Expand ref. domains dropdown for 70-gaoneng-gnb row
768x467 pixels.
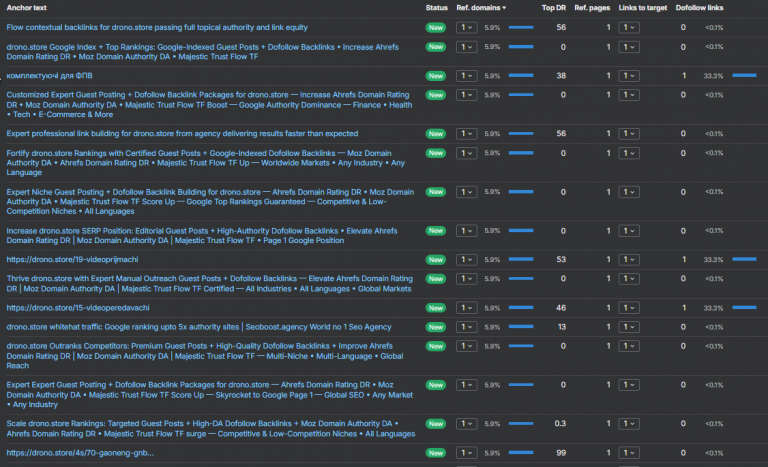(x=466, y=453)
